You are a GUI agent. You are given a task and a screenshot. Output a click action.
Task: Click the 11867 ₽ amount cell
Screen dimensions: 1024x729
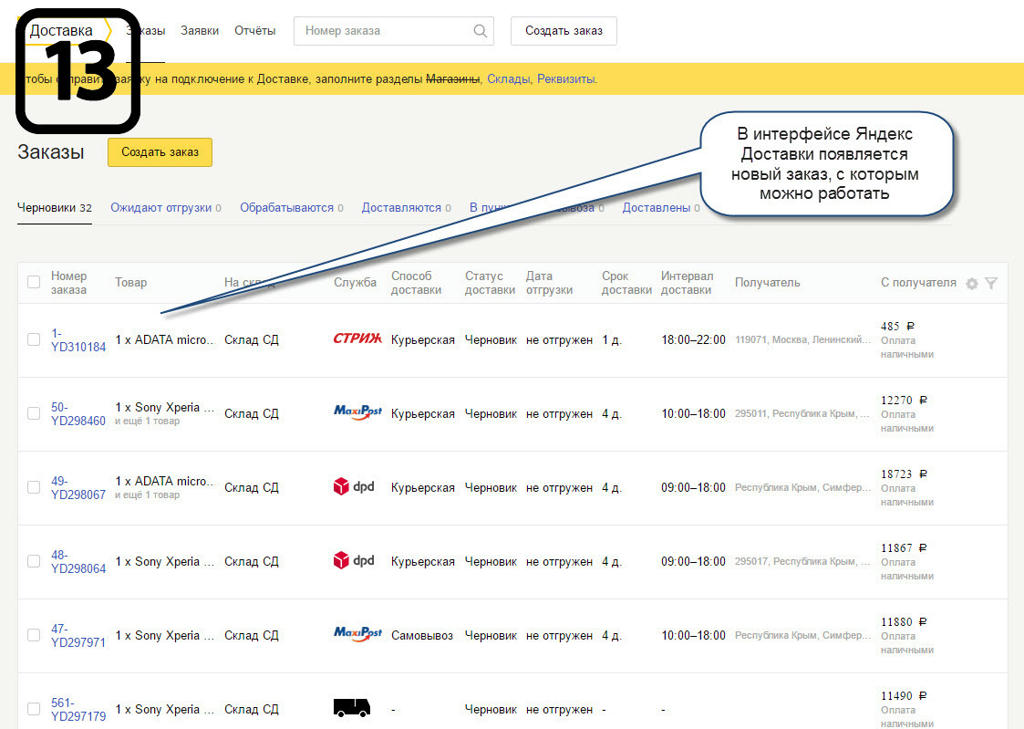pos(904,547)
